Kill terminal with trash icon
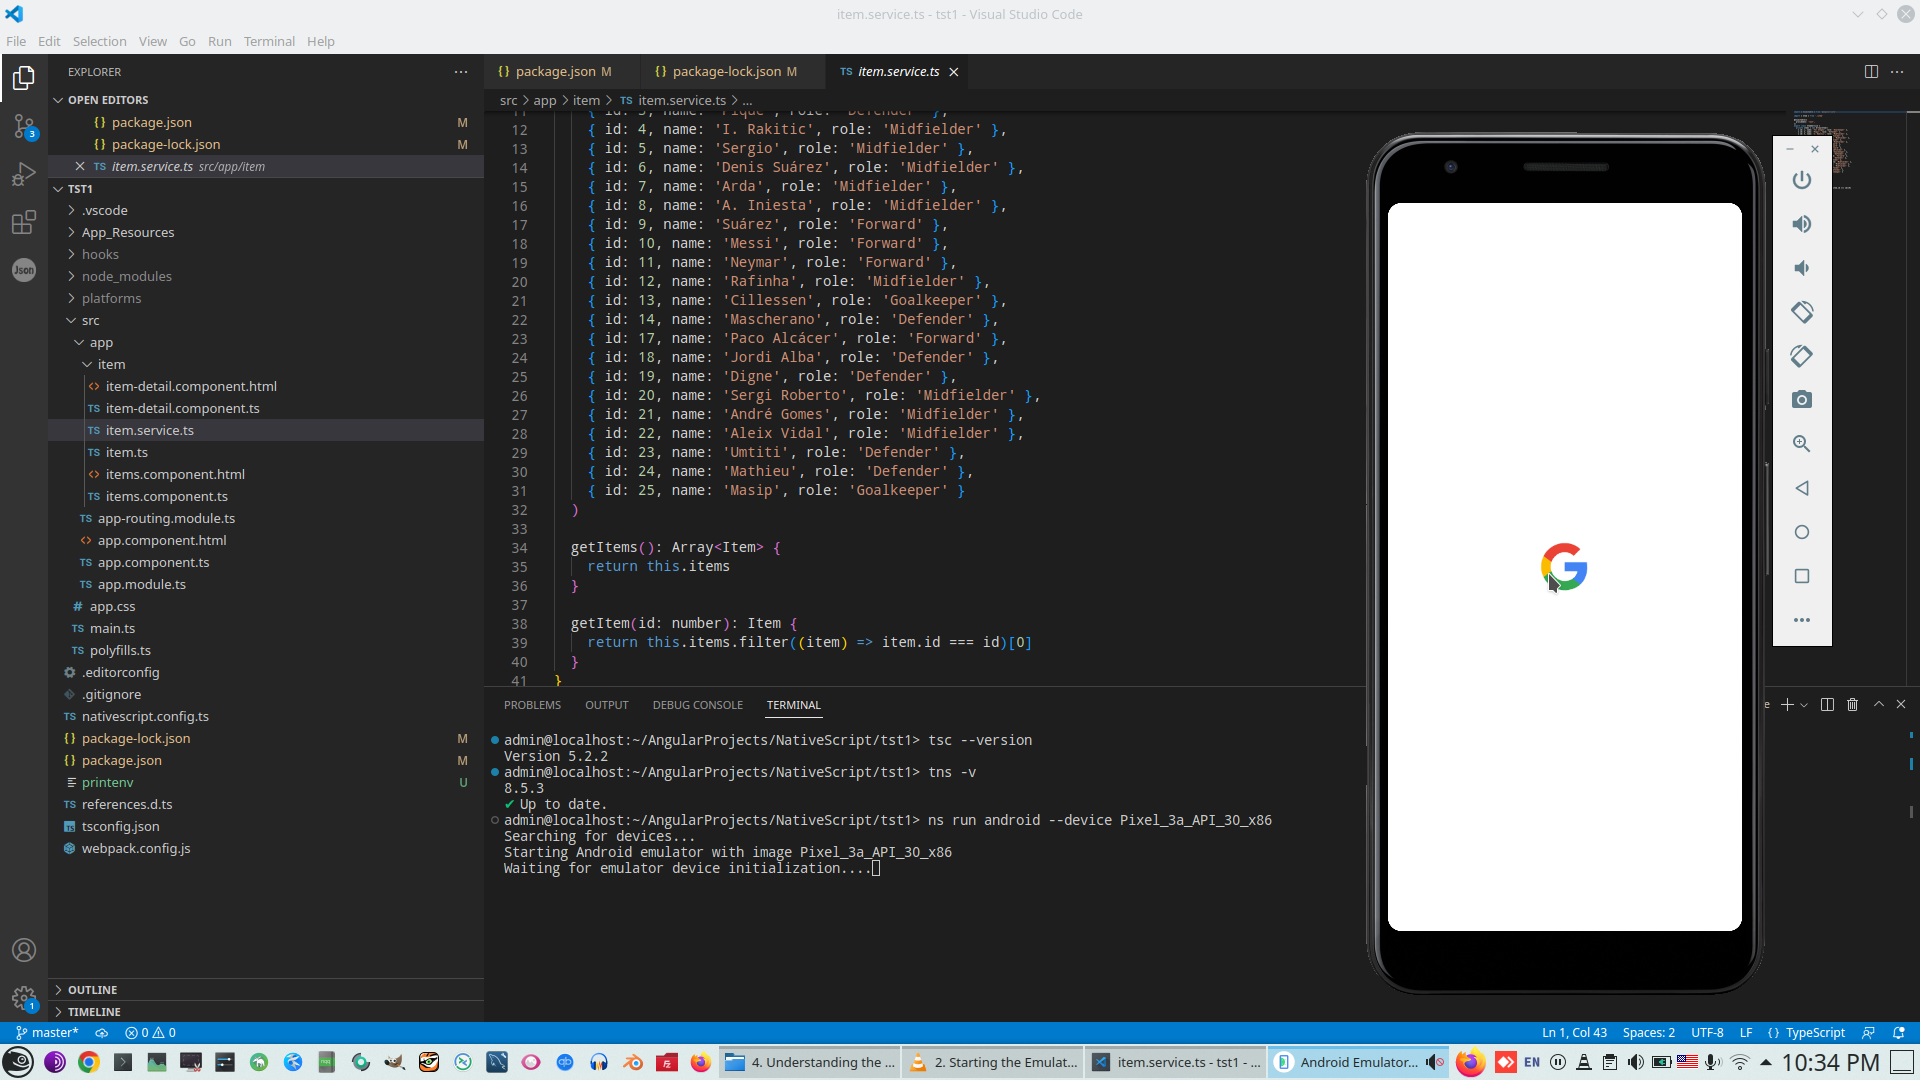 [x=1852, y=705]
